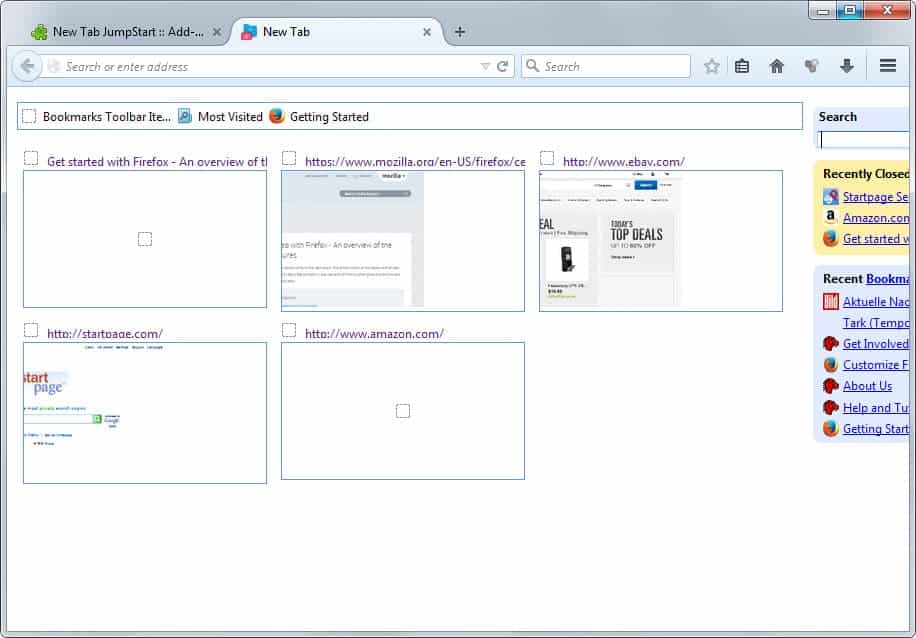Click the empty Amazon thumbnail

(403, 411)
